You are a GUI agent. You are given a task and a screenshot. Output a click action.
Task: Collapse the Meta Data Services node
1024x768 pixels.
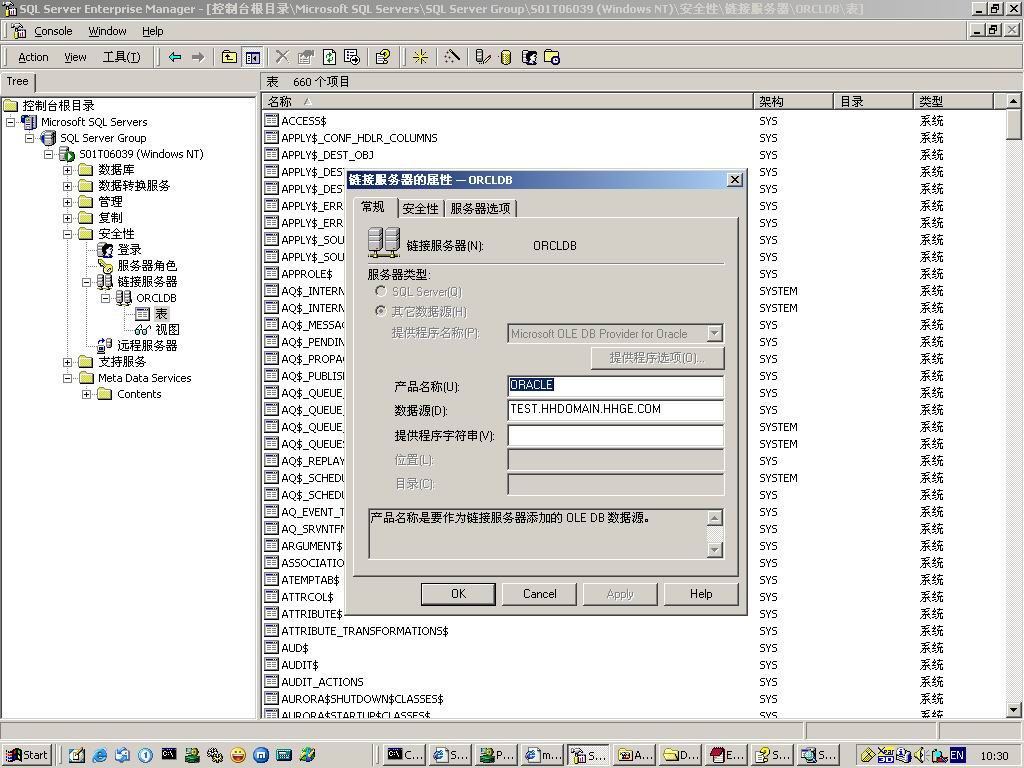pos(67,378)
